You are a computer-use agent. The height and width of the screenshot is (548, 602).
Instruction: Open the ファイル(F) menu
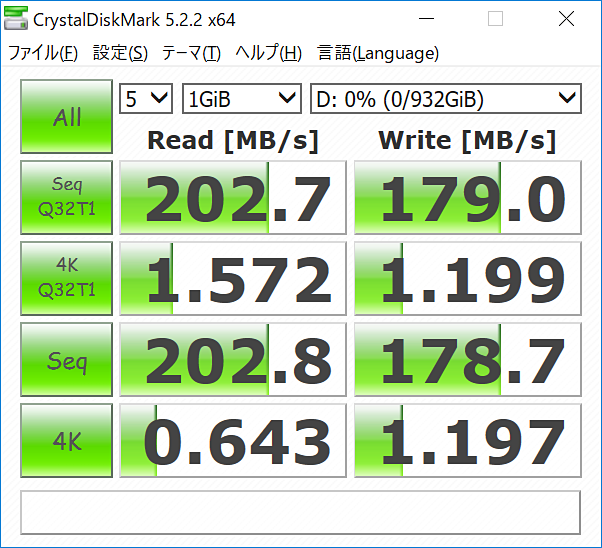(43, 53)
